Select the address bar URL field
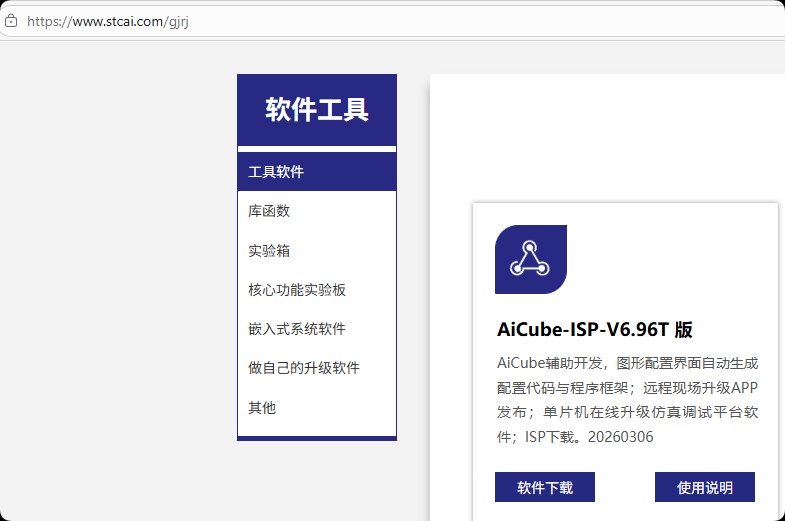The height and width of the screenshot is (521, 785). click(x=392, y=21)
